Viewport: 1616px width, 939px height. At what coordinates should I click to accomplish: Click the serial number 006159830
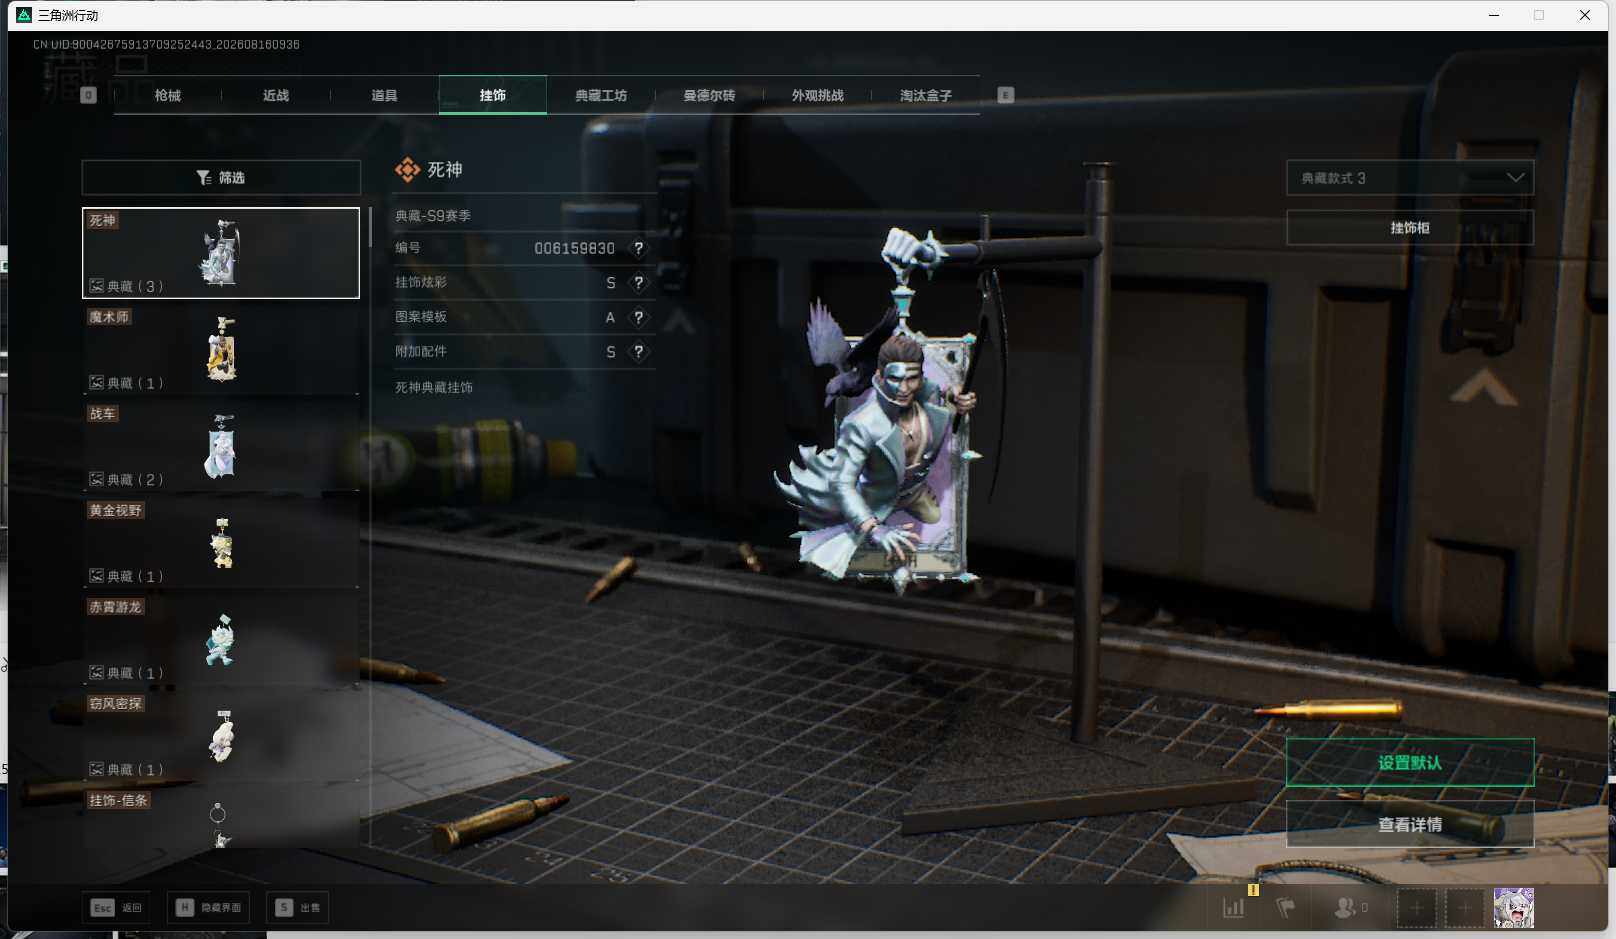[x=574, y=248]
